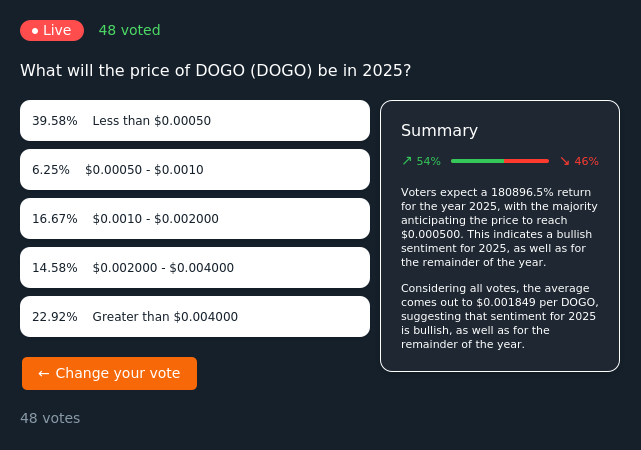Click the red part of sentiment bar
The width and height of the screenshot is (641, 450).
point(526,160)
